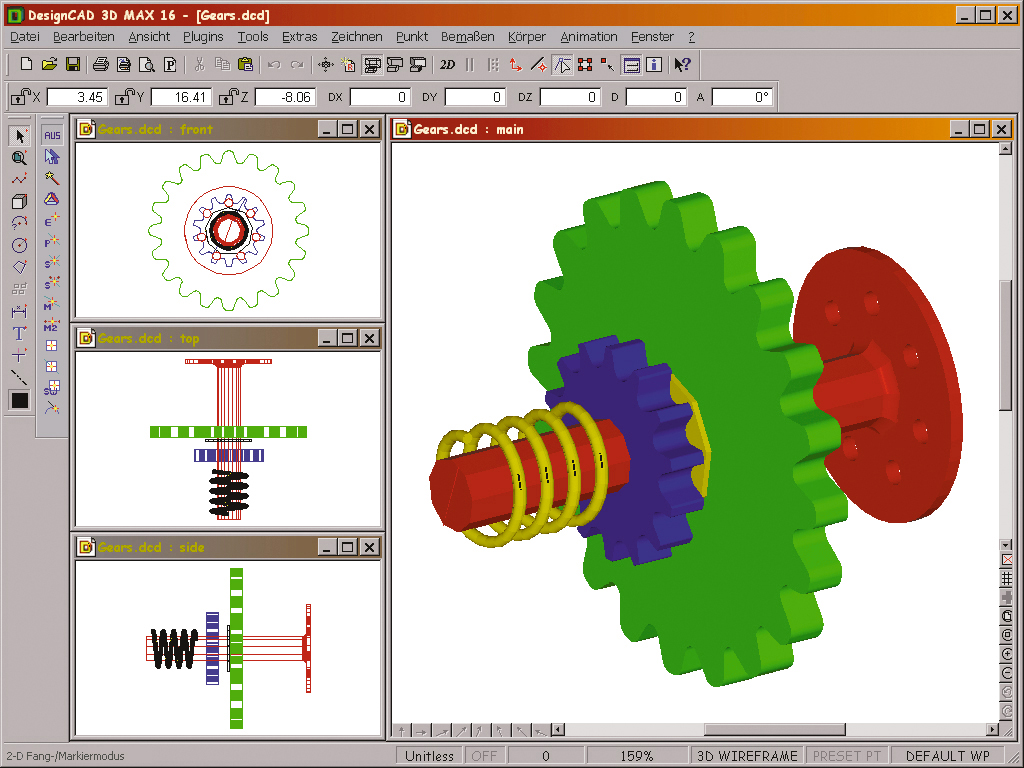Viewport: 1024px width, 768px height.
Task: Click the DX coordinate input field
Action: coord(378,97)
